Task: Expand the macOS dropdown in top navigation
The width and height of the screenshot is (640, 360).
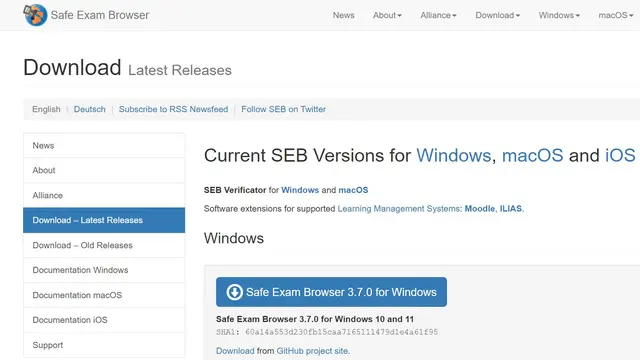Action: point(616,15)
